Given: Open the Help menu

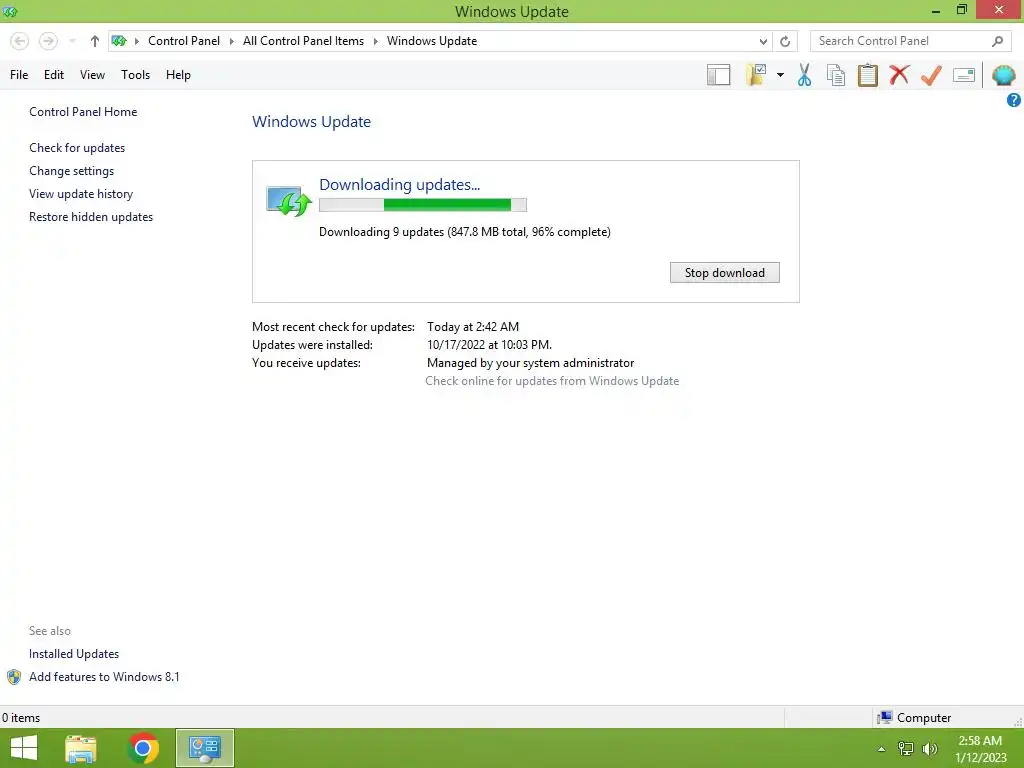Looking at the screenshot, I should click(x=178, y=75).
